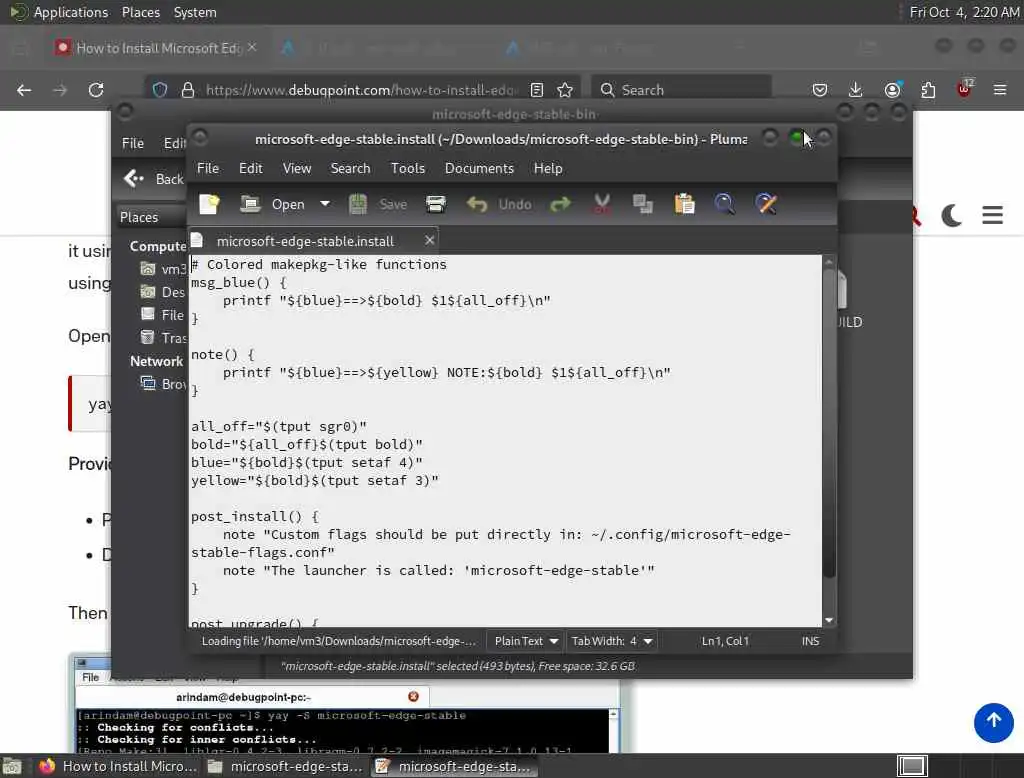
Task: Click Firefox forward navigation arrow
Action: [x=60, y=90]
